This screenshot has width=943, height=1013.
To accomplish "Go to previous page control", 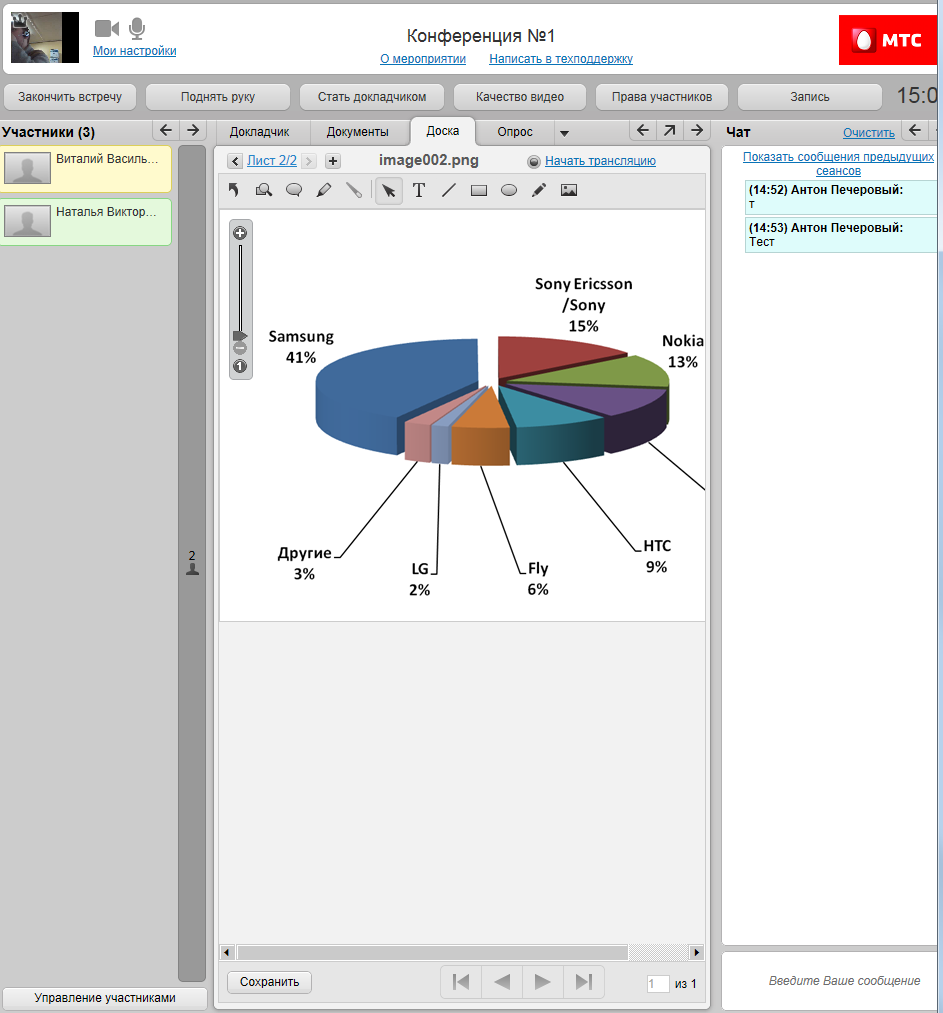I will coord(502,982).
